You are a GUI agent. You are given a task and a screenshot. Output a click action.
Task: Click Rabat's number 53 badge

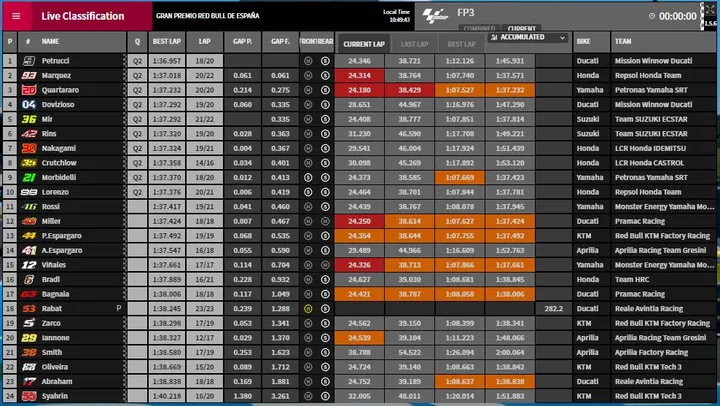tap(29, 309)
